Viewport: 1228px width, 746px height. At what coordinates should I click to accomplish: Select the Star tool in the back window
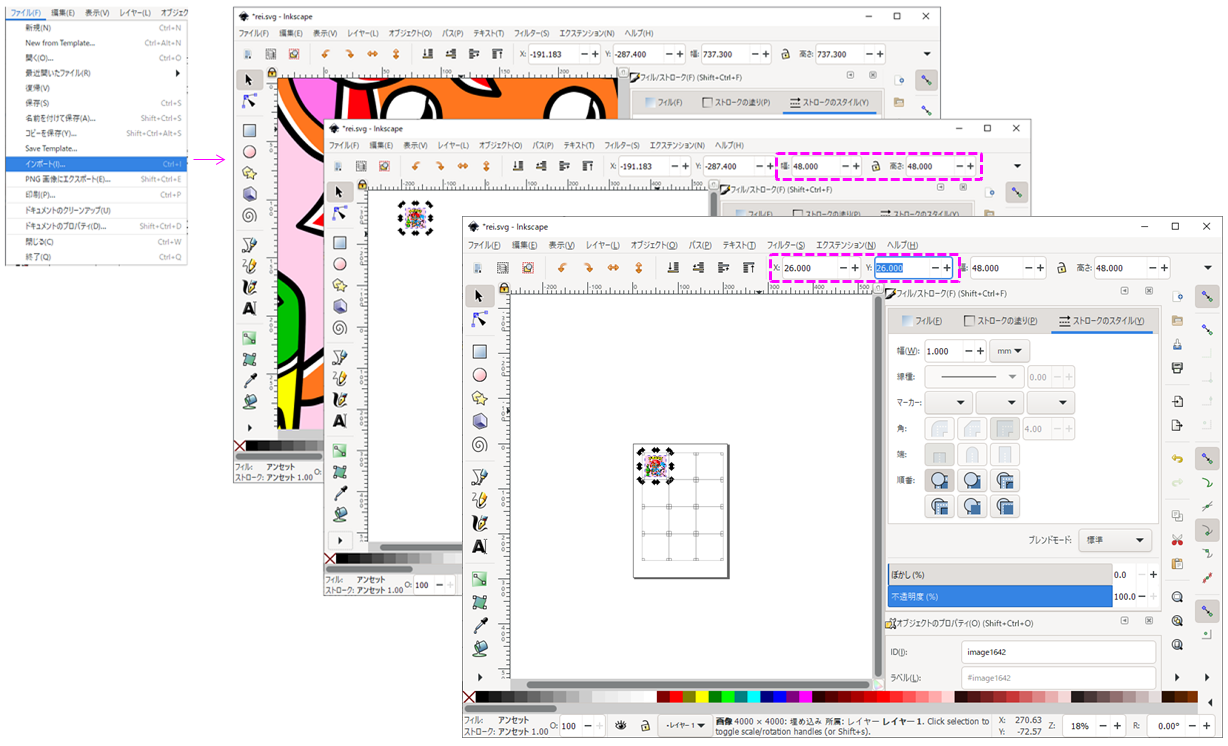coord(249,172)
